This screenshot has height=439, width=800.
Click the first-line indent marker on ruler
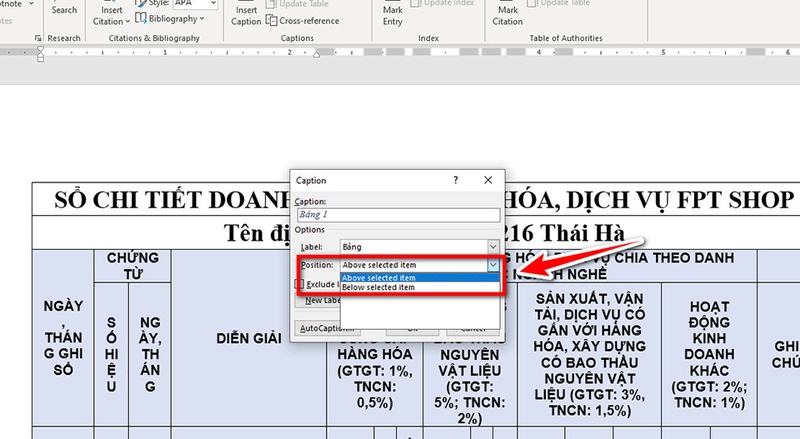(x=40, y=50)
